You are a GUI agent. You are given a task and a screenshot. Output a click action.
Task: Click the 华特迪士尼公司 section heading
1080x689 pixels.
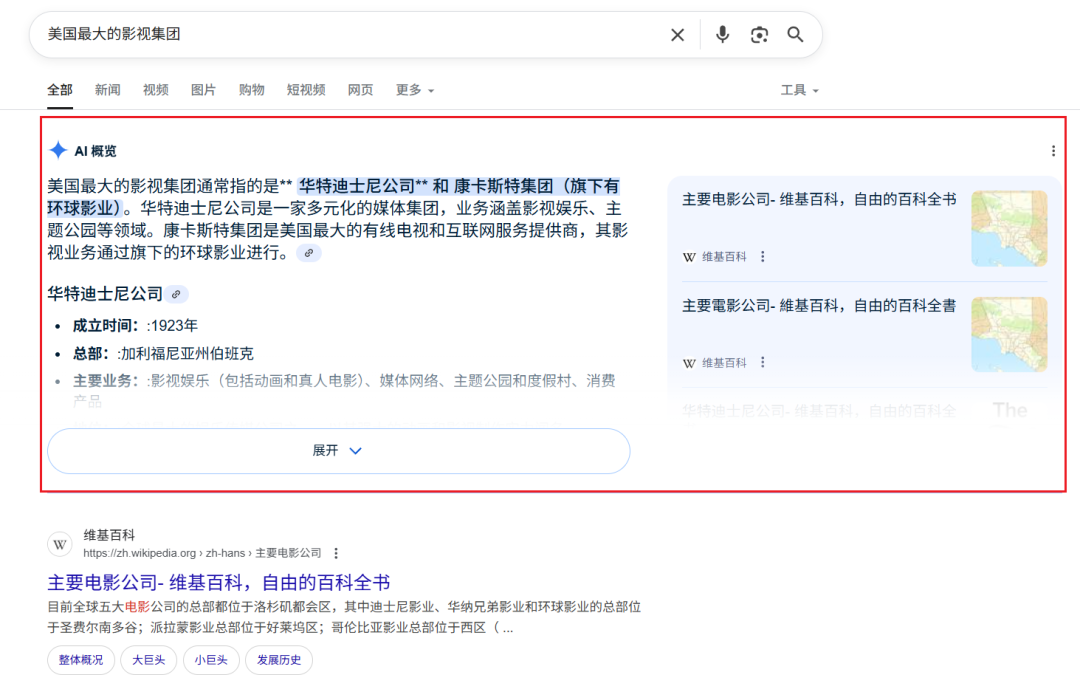point(105,294)
